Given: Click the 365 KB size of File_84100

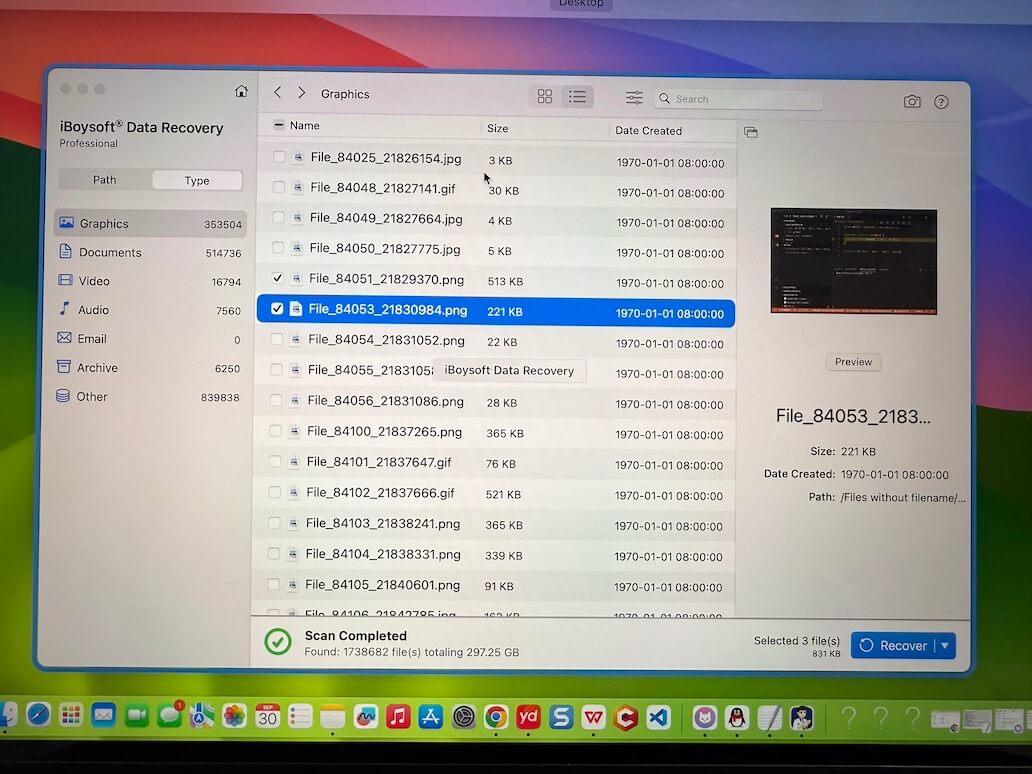Looking at the screenshot, I should (505, 434).
